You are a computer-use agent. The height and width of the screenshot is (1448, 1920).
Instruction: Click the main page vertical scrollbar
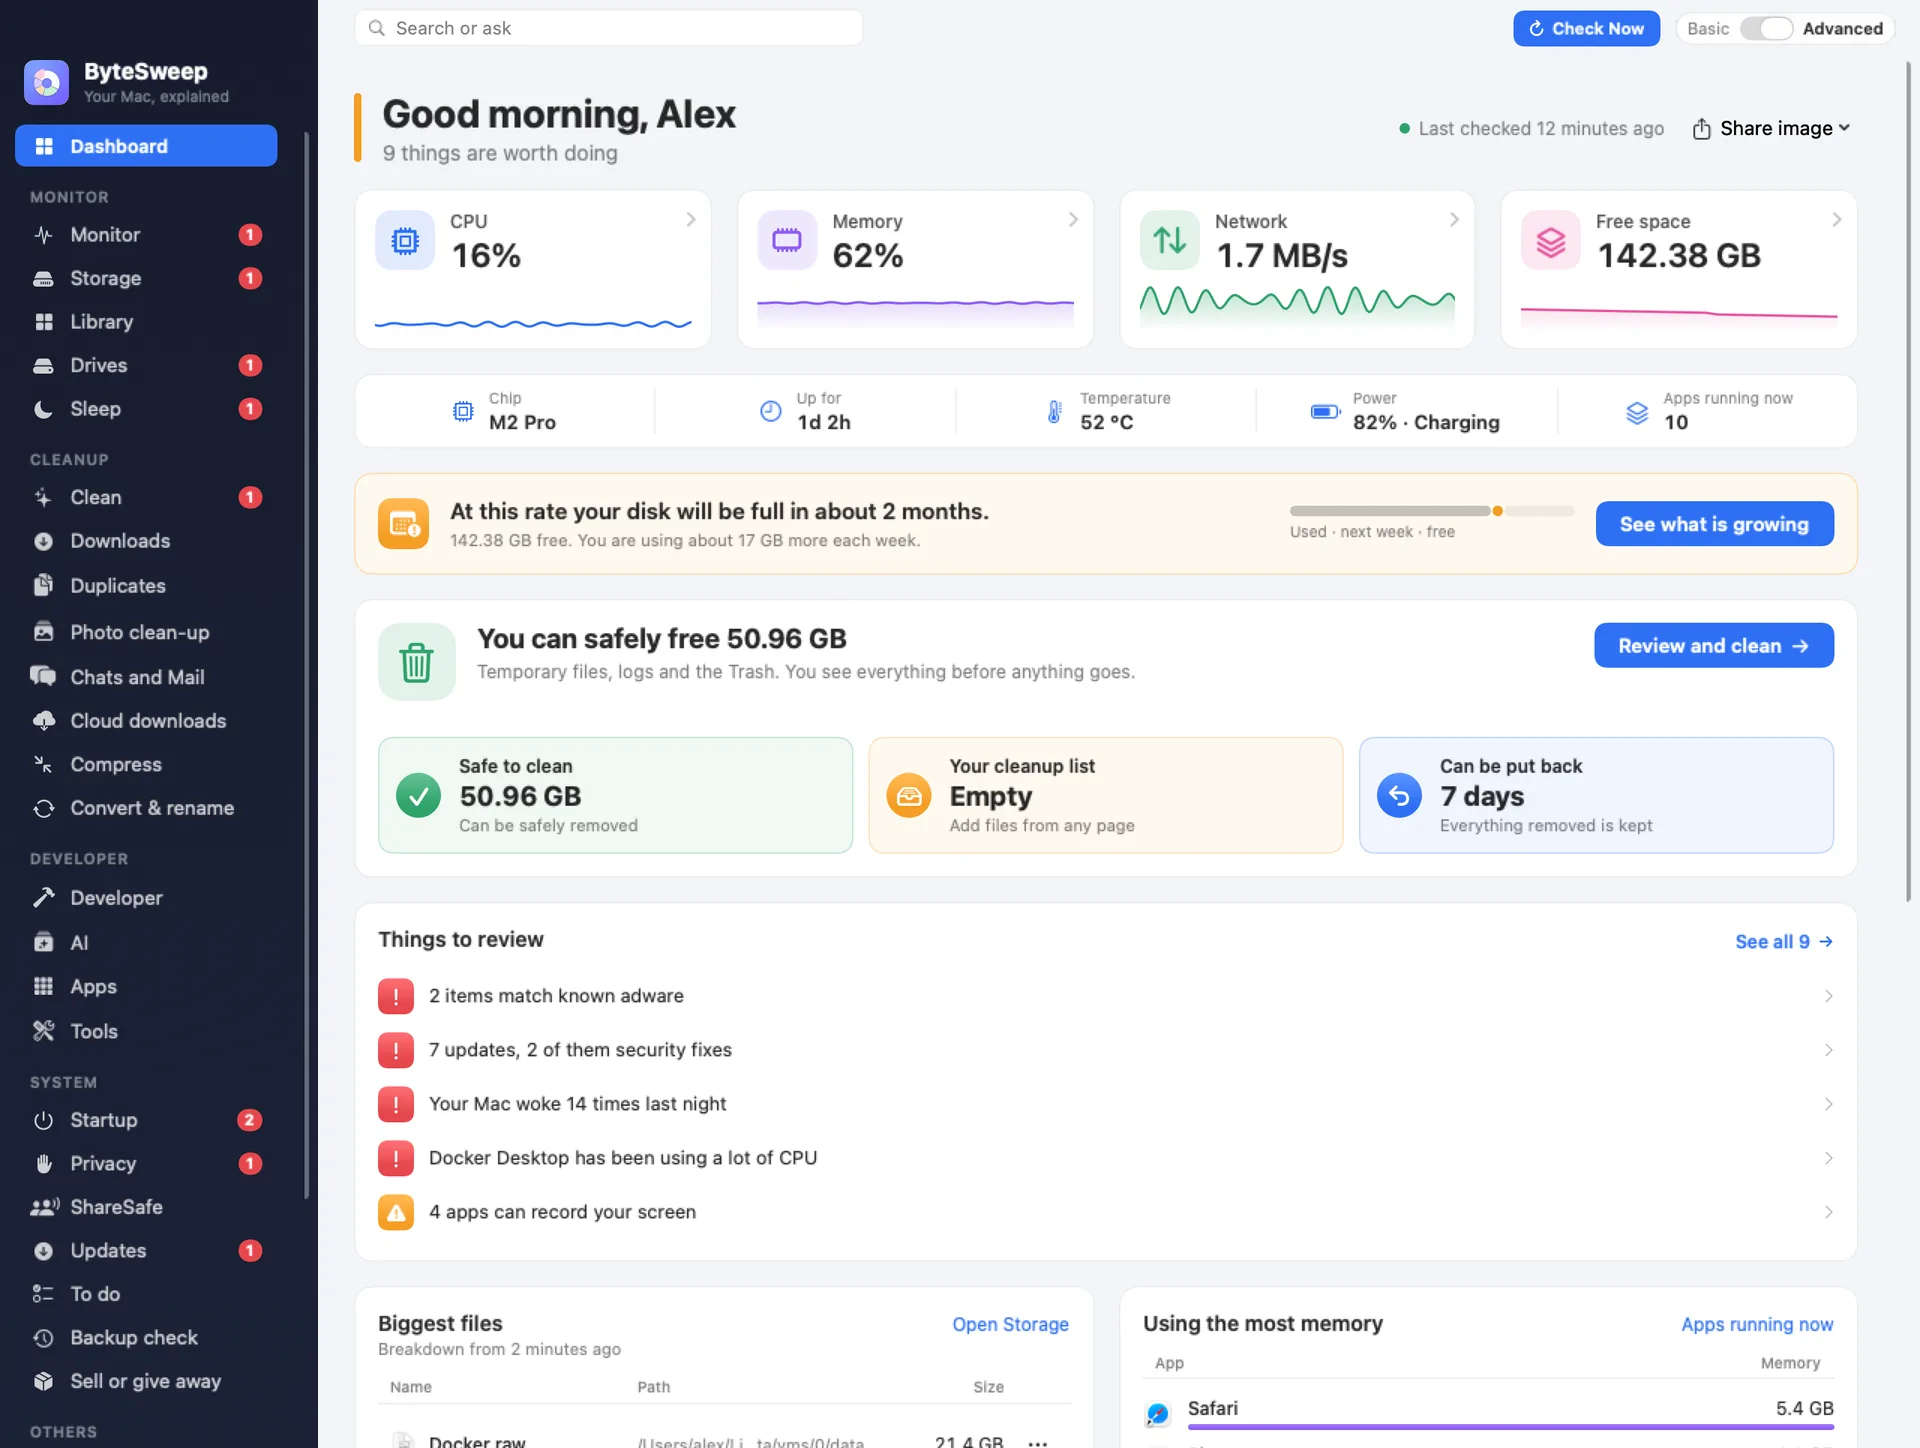click(x=1908, y=480)
